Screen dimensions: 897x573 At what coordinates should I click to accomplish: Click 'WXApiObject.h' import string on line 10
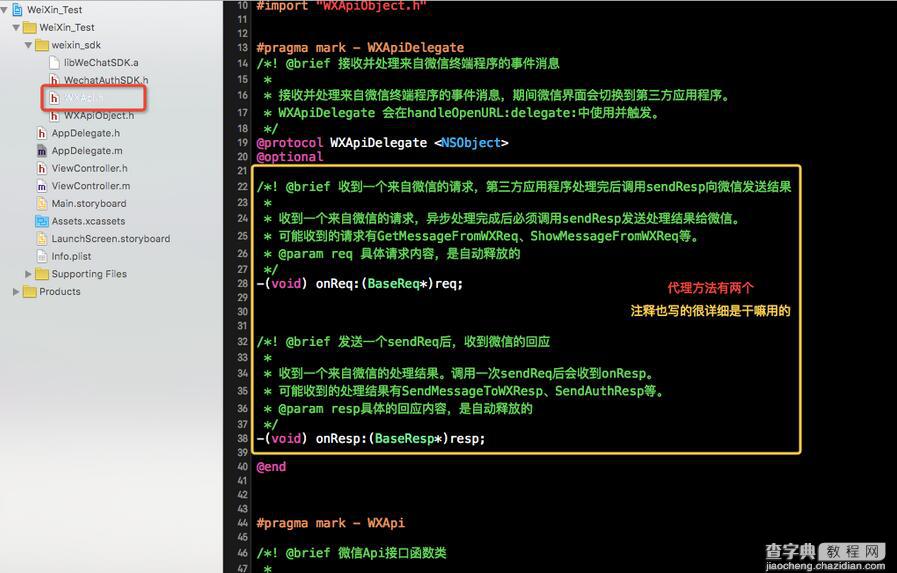[371, 6]
